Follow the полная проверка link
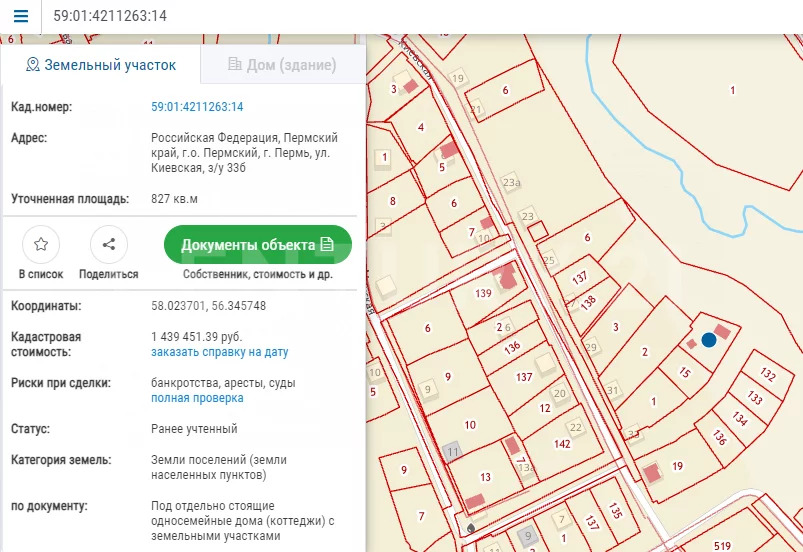 click(x=197, y=398)
